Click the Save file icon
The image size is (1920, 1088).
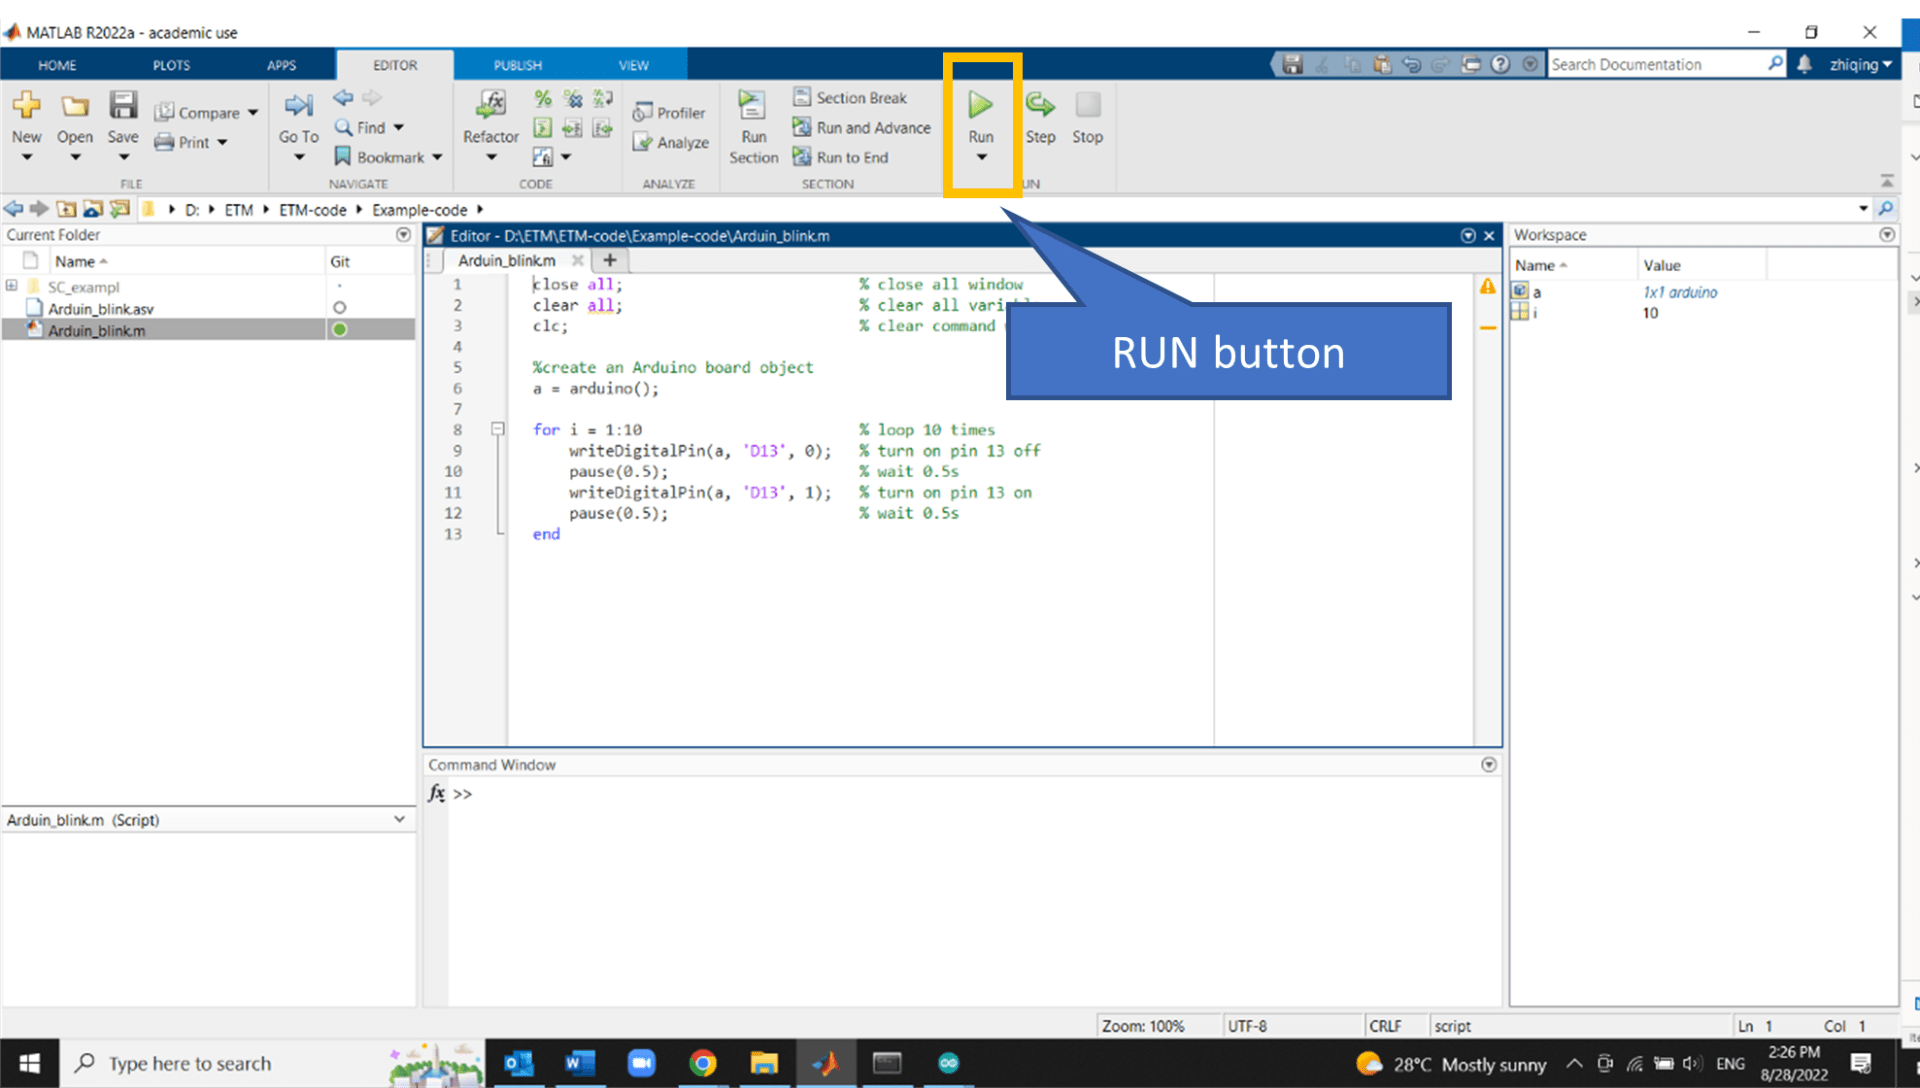tap(123, 105)
